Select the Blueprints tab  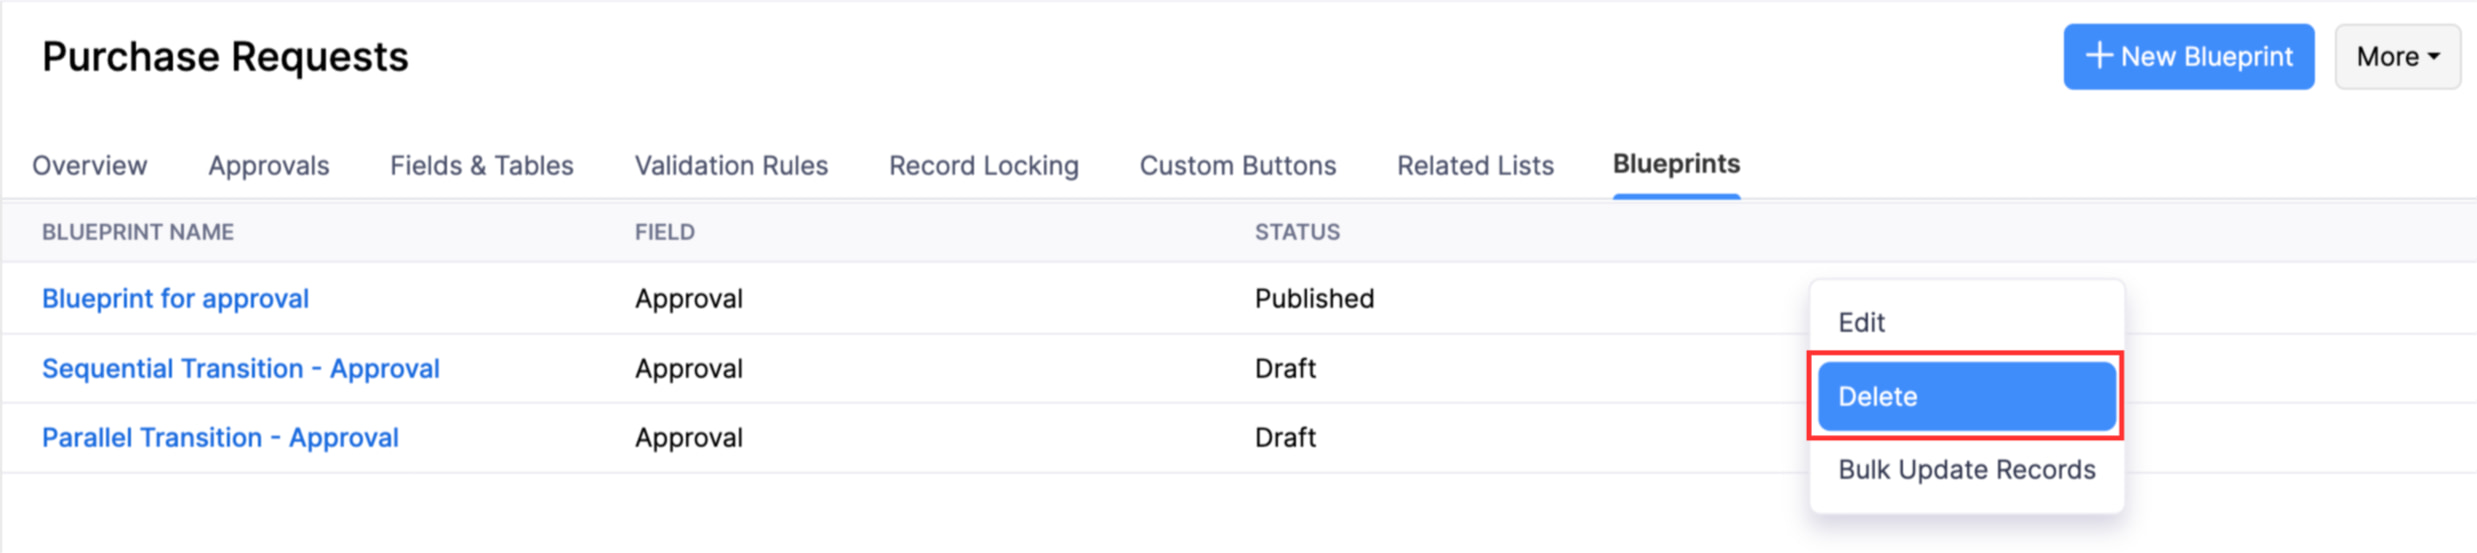pyautogui.click(x=1676, y=164)
